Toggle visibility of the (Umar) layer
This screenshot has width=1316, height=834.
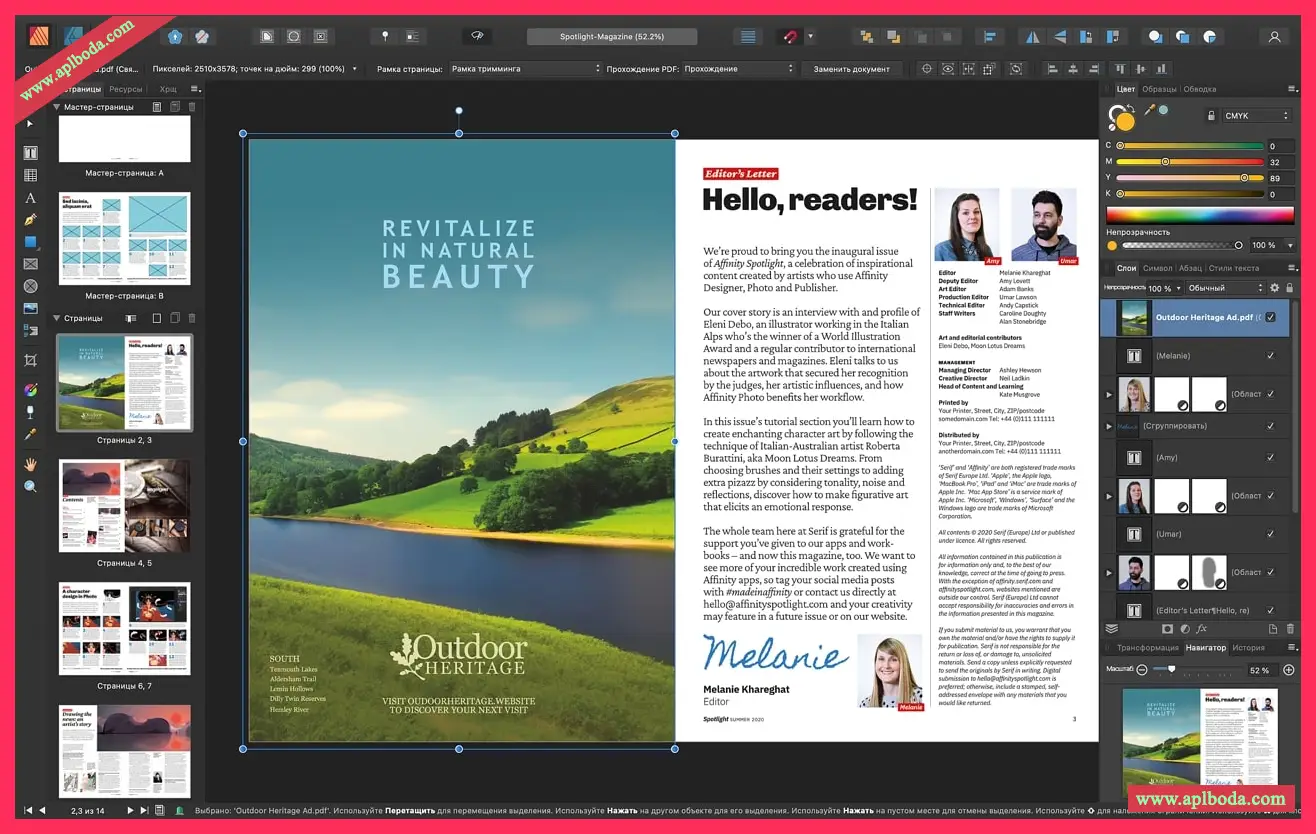pyautogui.click(x=1270, y=534)
